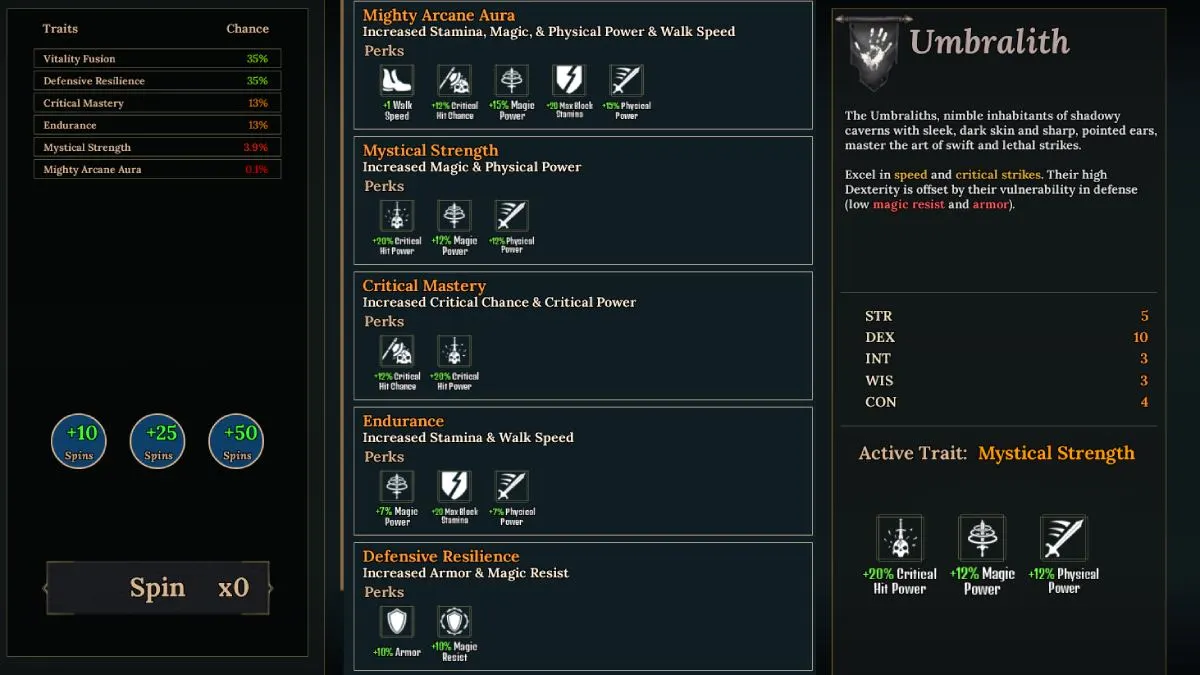Click the Spin x0 button
1200x675 pixels.
pos(158,588)
